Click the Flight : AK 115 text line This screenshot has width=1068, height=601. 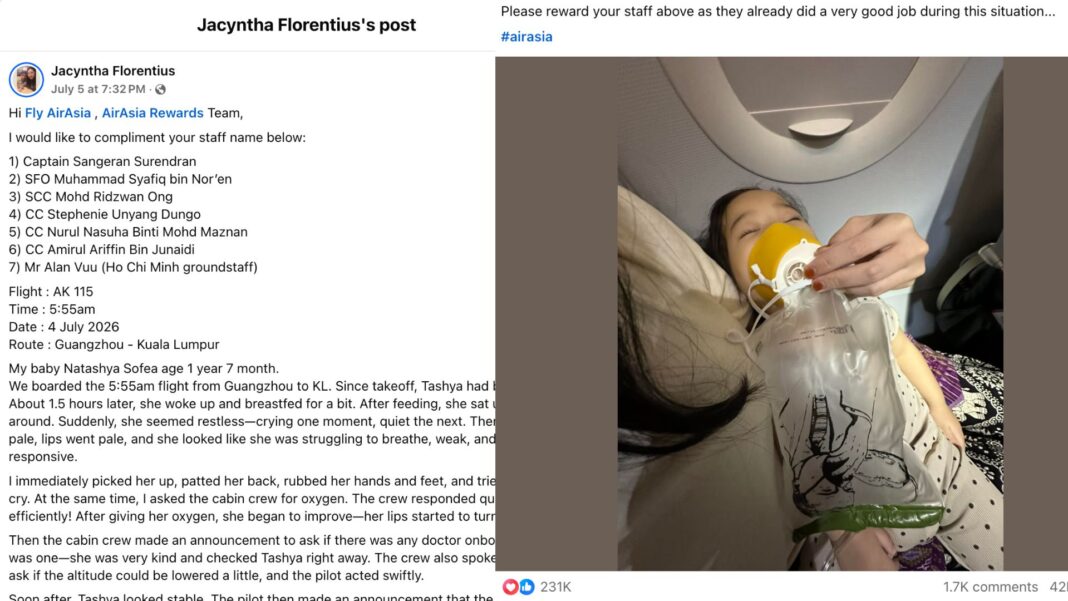pos(51,292)
